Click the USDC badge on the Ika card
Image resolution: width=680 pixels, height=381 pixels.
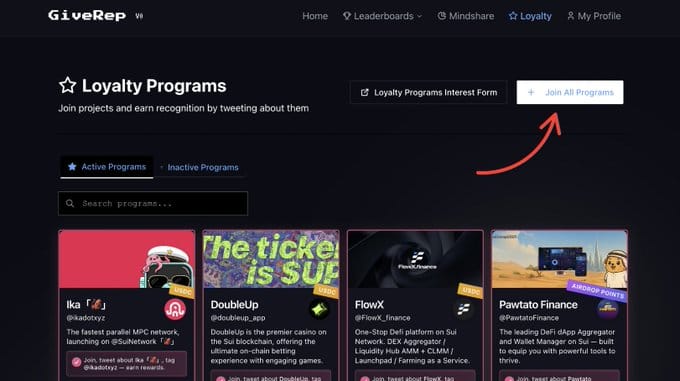pos(182,291)
